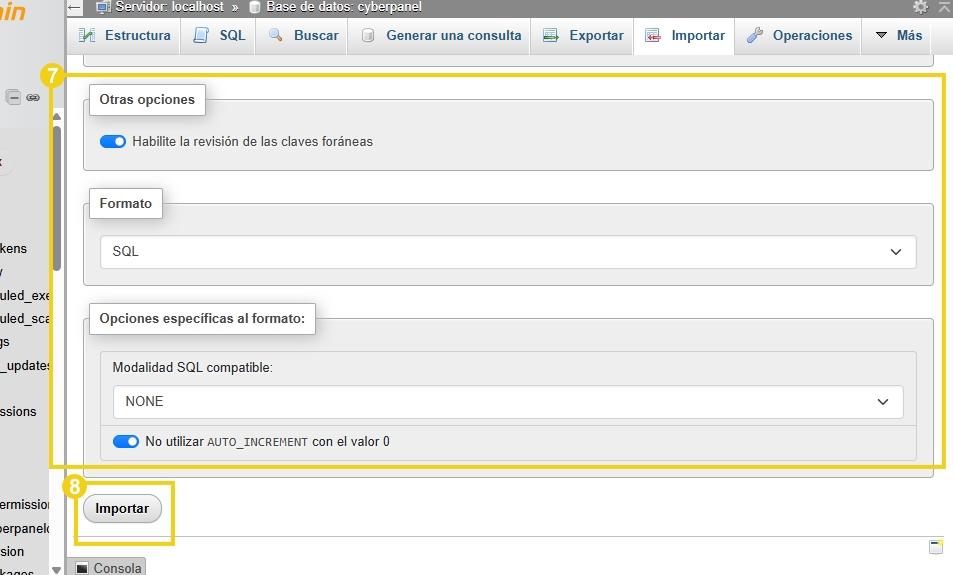Click the collapse all tree icon

[13, 97]
